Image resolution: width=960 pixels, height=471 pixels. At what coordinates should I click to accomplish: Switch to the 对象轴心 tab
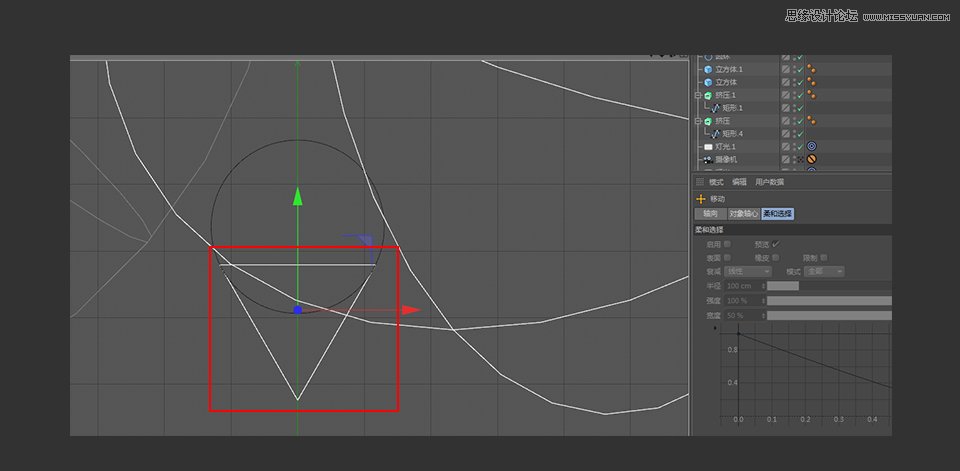click(744, 214)
